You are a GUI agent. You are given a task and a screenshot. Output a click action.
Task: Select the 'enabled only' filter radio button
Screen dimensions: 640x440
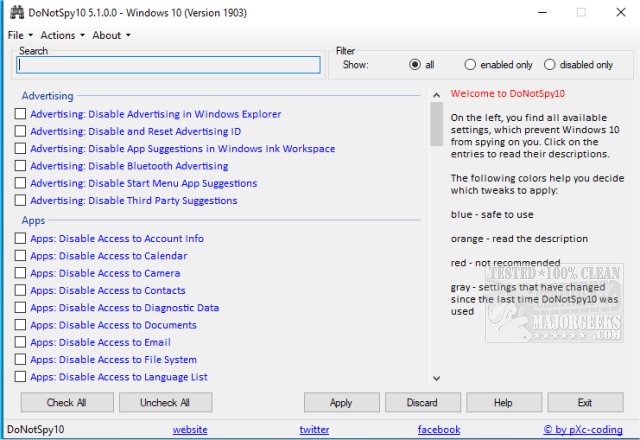tap(470, 64)
